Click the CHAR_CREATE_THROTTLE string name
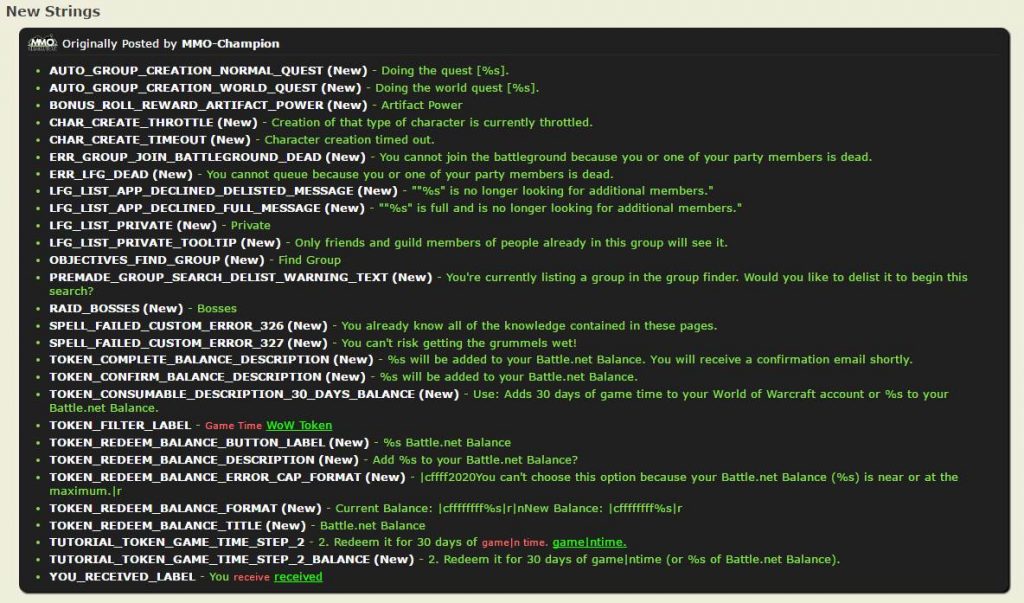The width and height of the screenshot is (1024, 603). pos(131,122)
